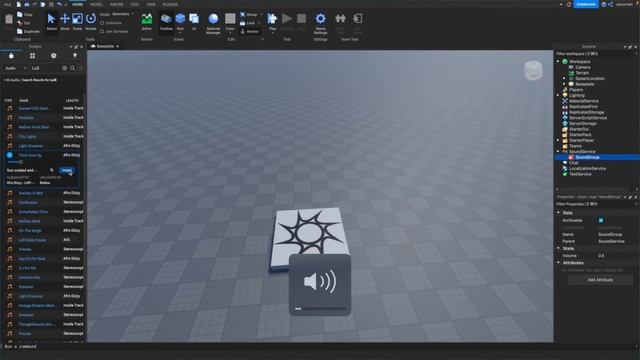Click the Volume value field

coord(617,256)
